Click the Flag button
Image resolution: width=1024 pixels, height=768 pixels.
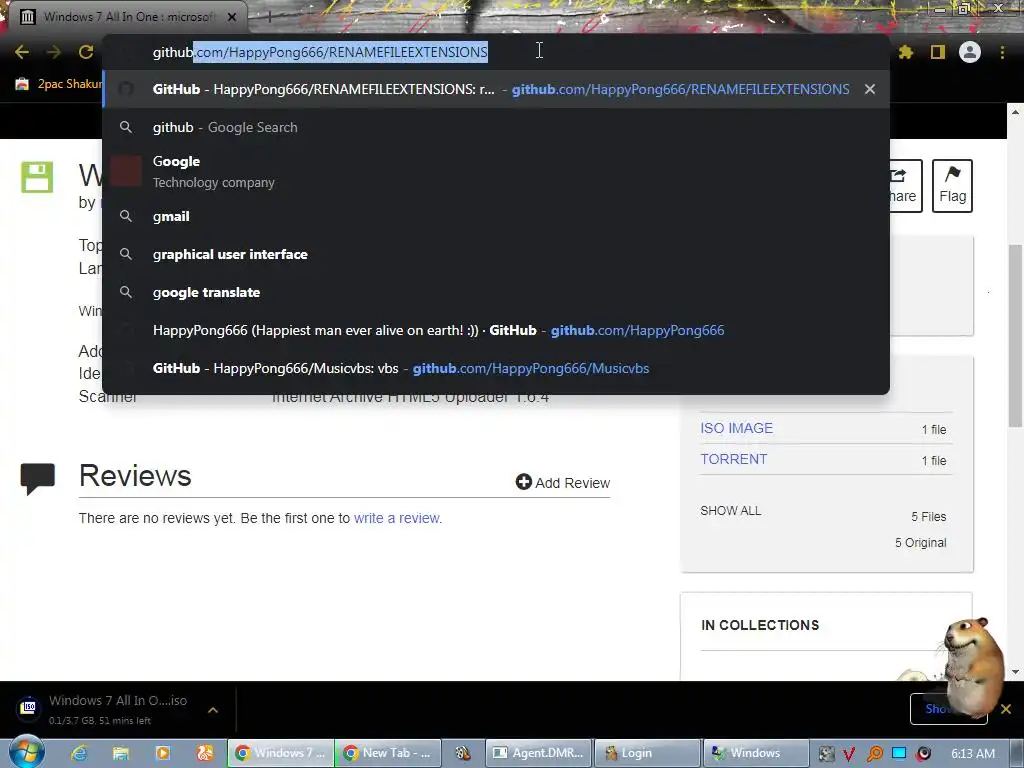click(952, 185)
